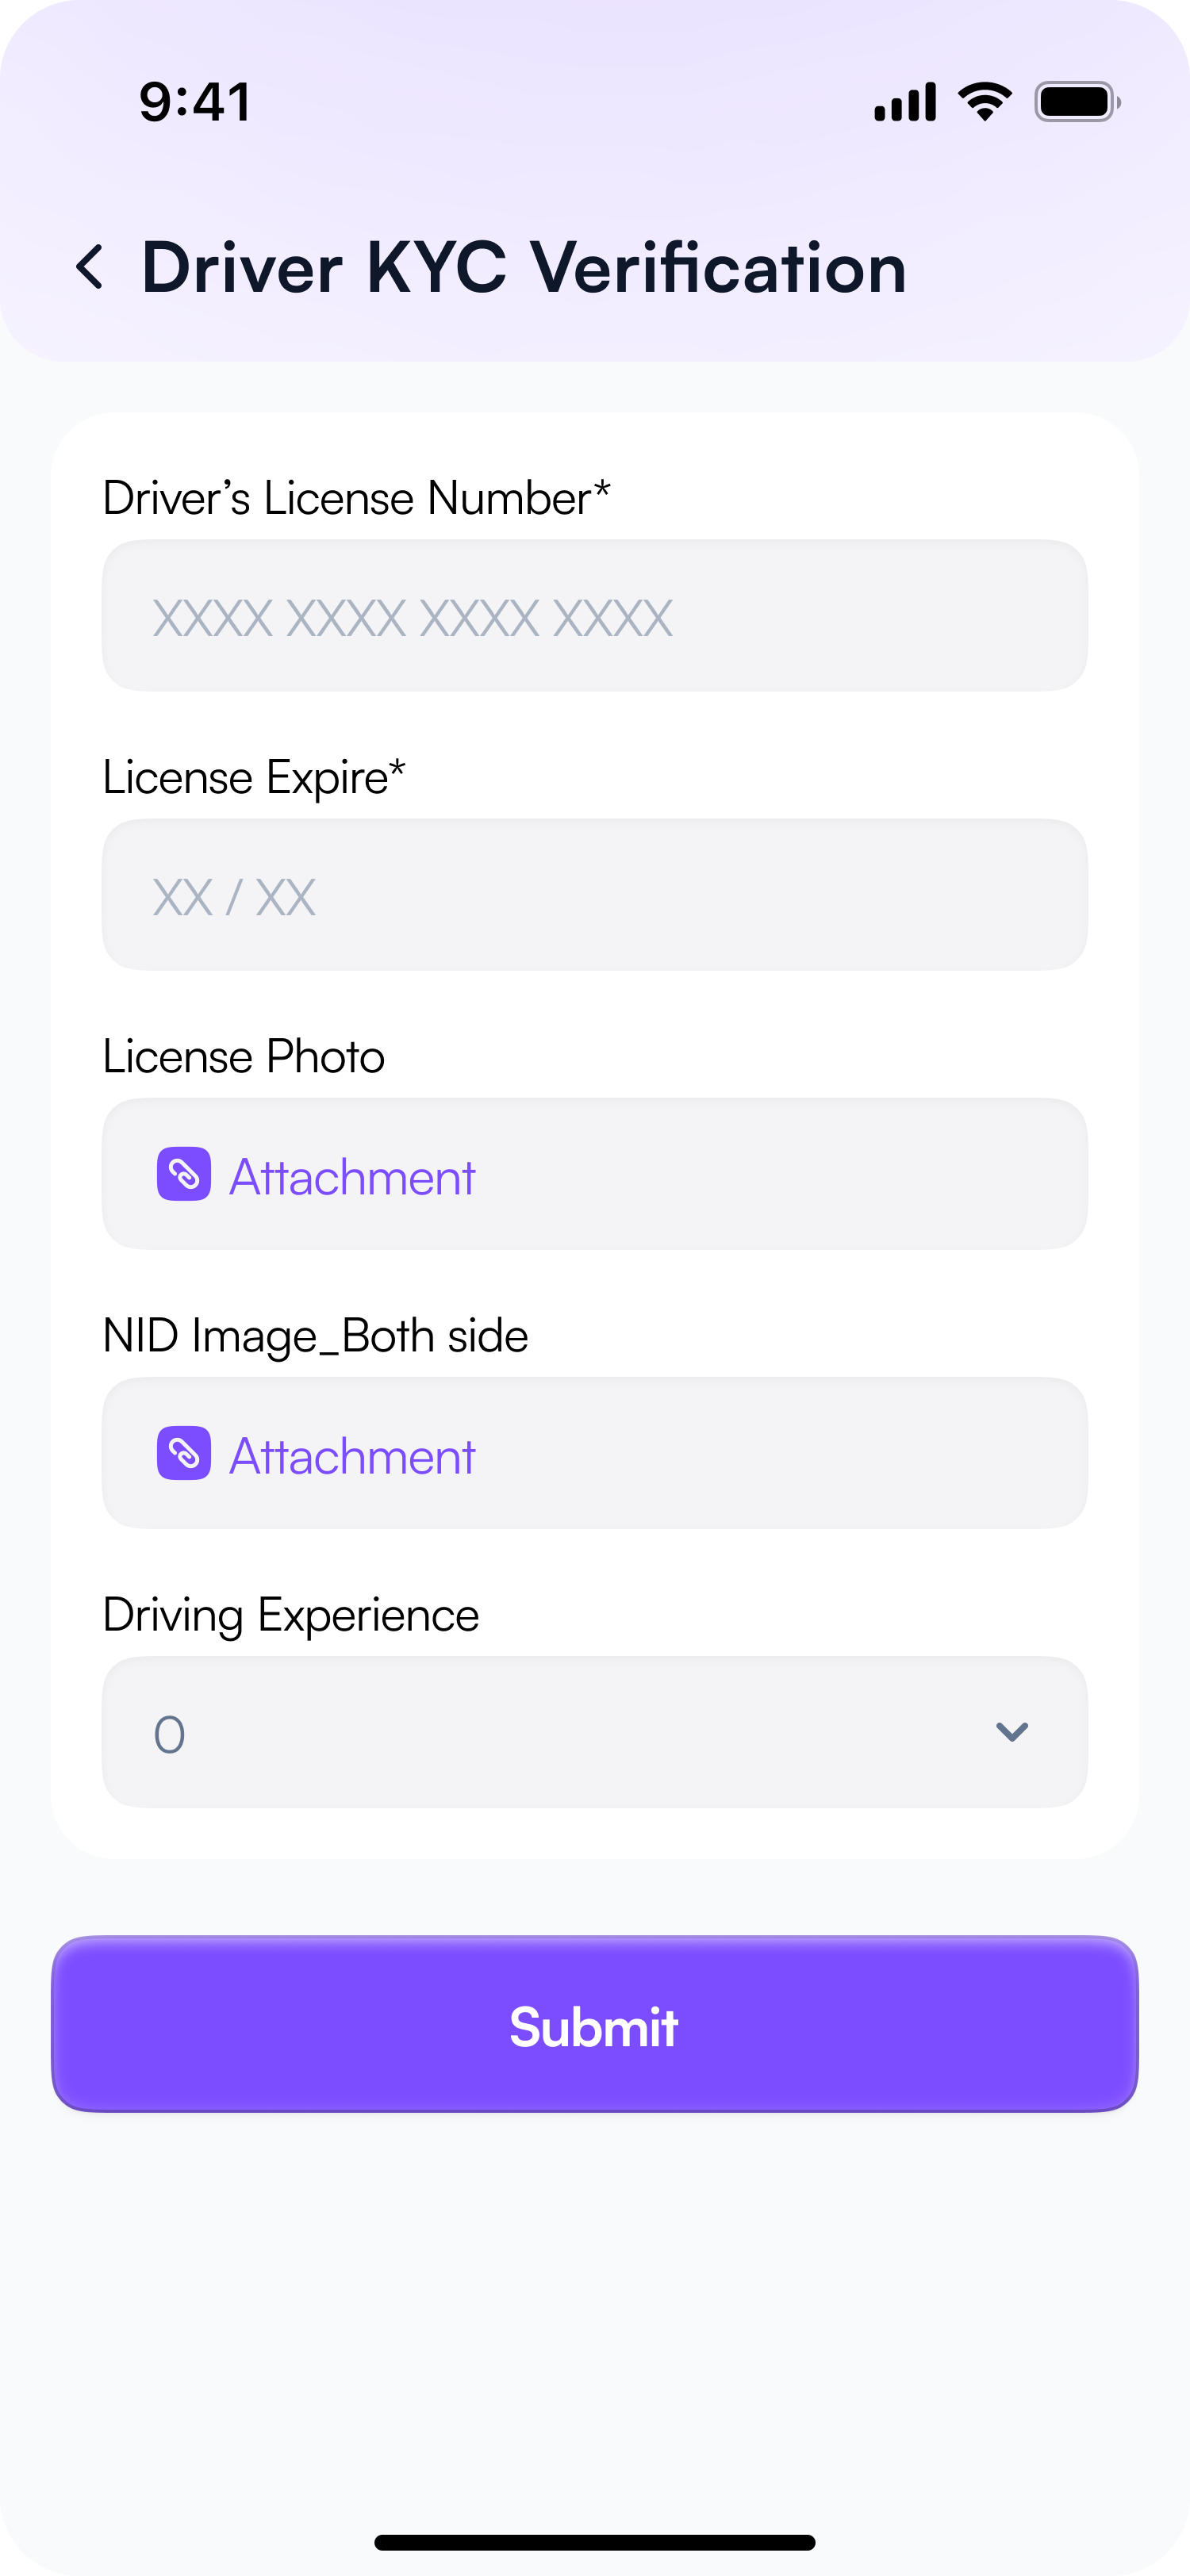Focus the Driver's License Number field
This screenshot has width=1190, height=2576.
pyautogui.click(x=594, y=616)
